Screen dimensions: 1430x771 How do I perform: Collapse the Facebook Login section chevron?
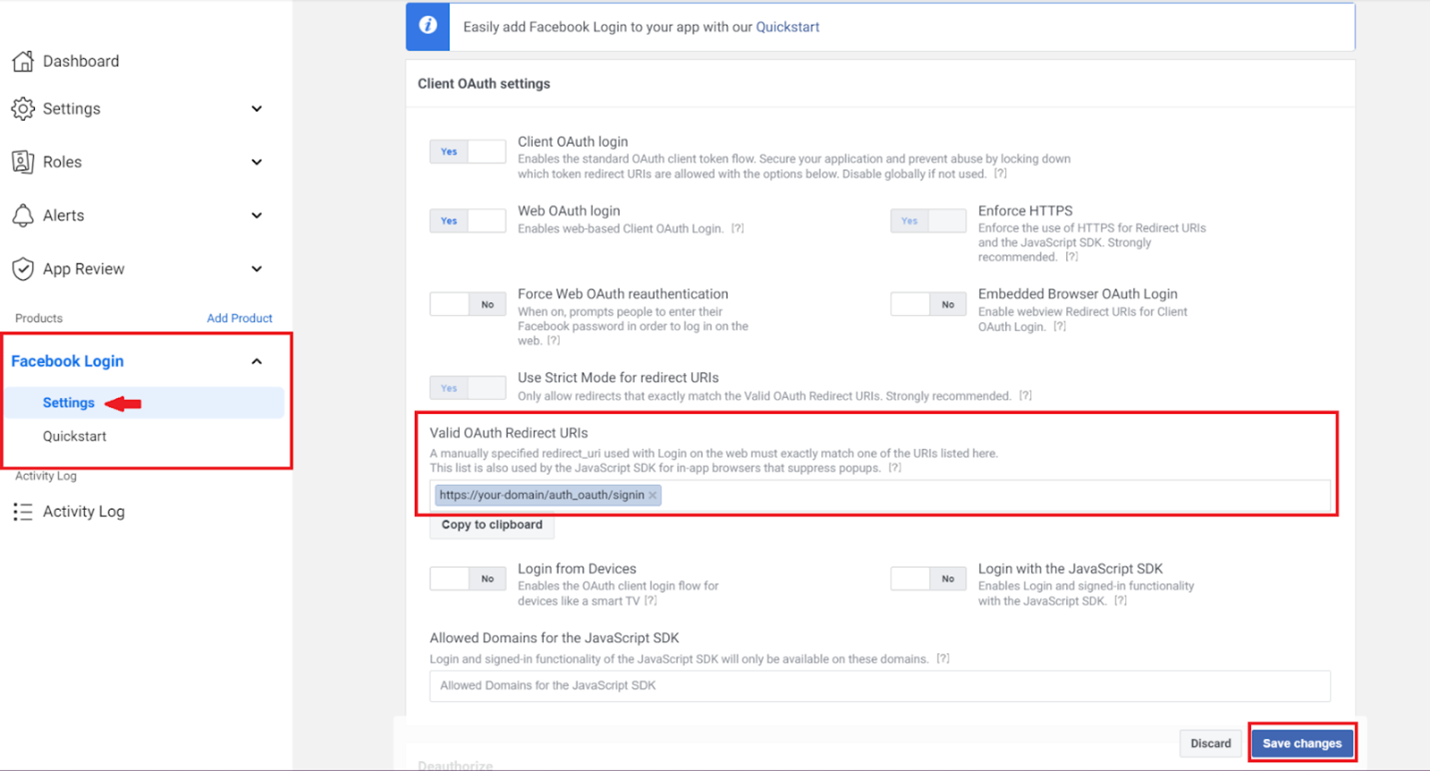click(257, 361)
